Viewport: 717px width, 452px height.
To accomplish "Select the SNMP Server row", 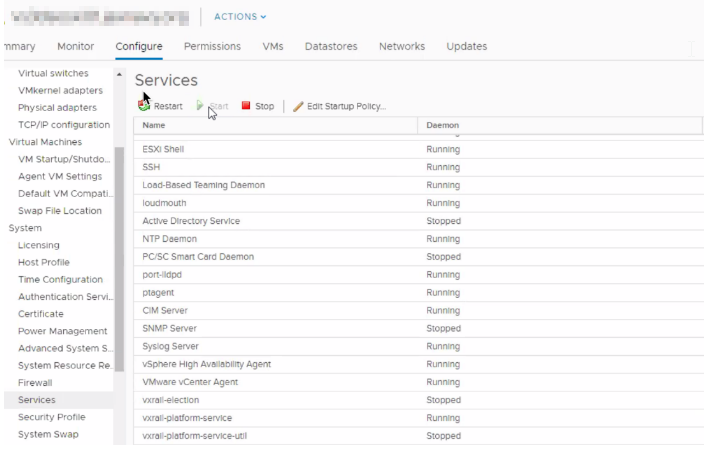I will (418, 328).
